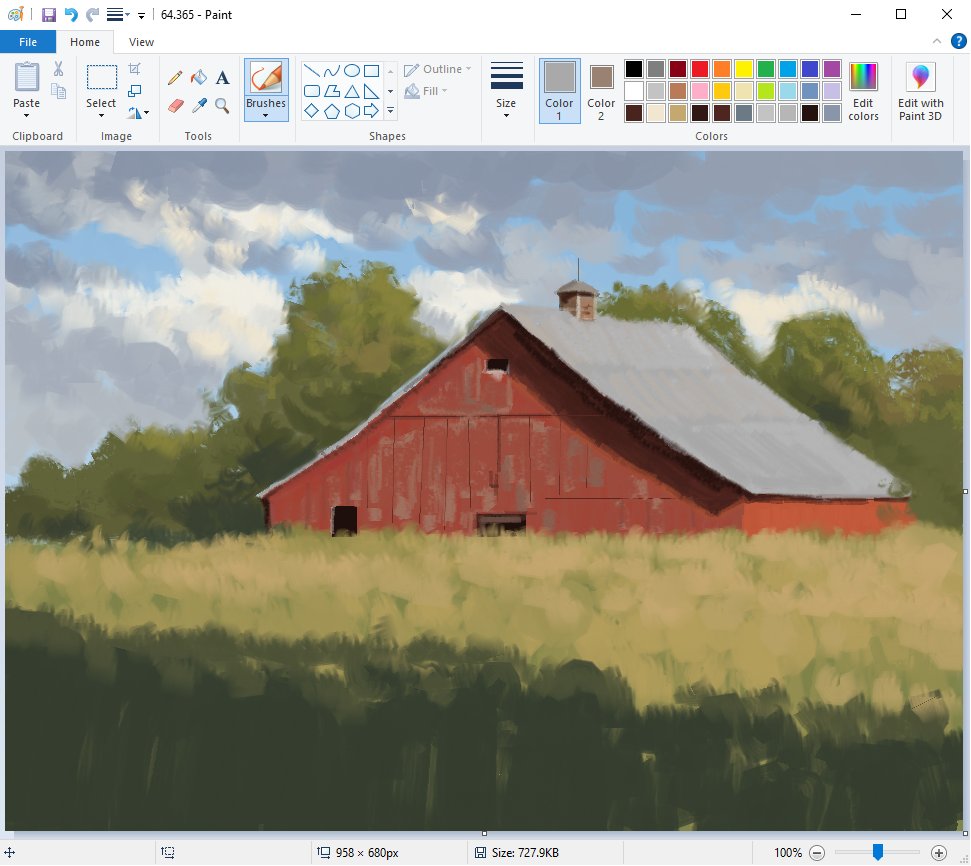
Task: Select the Eraser tool
Action: (x=175, y=105)
